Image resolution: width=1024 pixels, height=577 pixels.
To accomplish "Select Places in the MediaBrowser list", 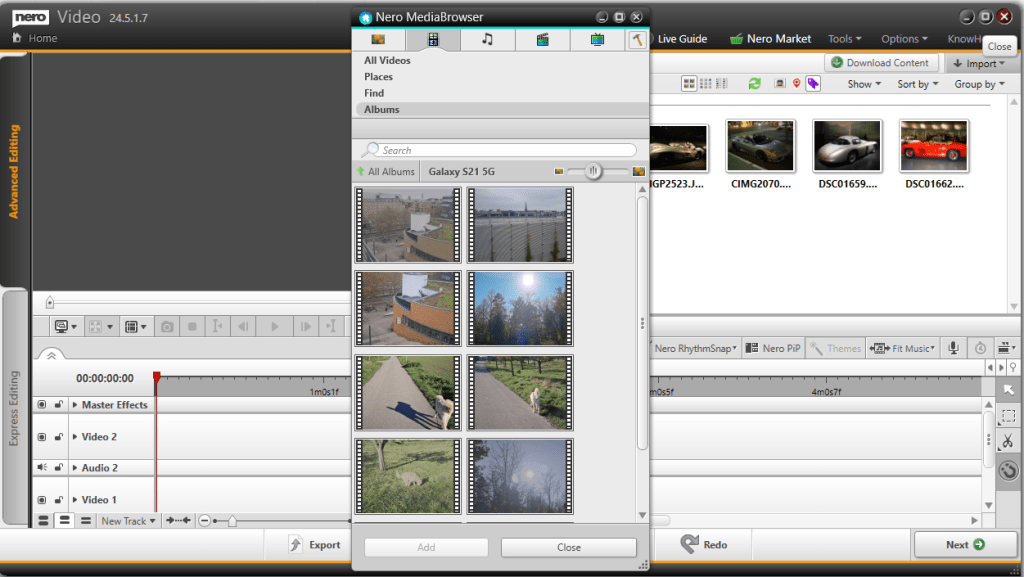I will pos(379,77).
